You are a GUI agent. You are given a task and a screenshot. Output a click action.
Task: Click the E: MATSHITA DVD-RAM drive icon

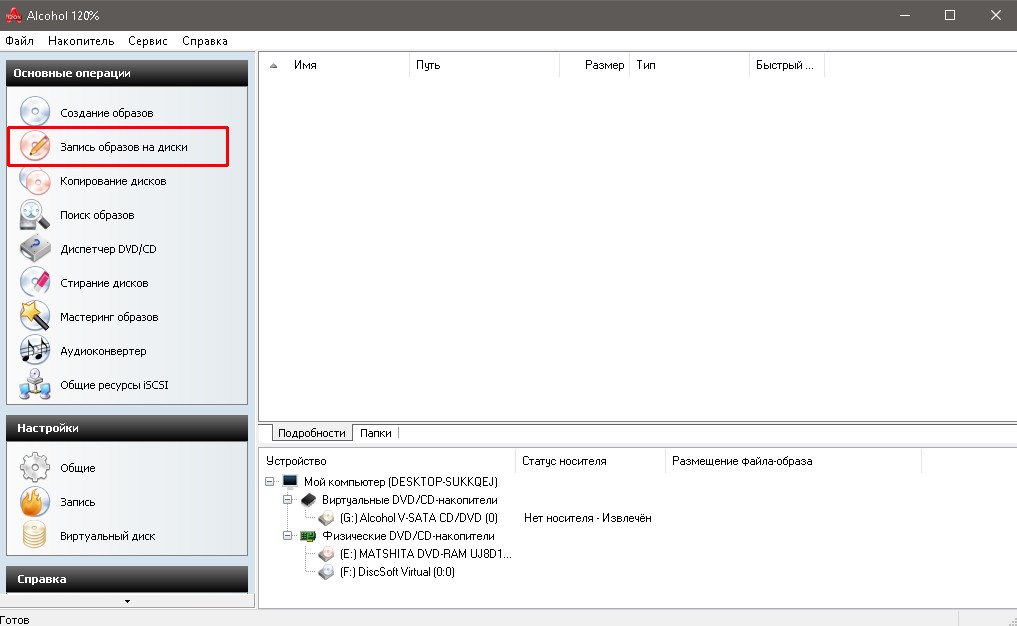click(326, 554)
